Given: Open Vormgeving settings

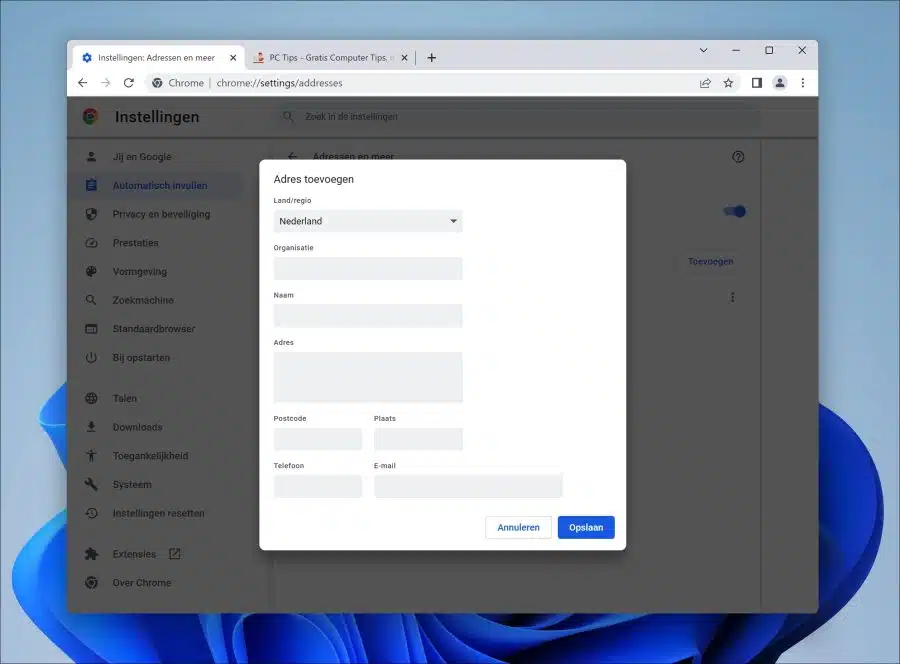Looking at the screenshot, I should pyautogui.click(x=139, y=271).
